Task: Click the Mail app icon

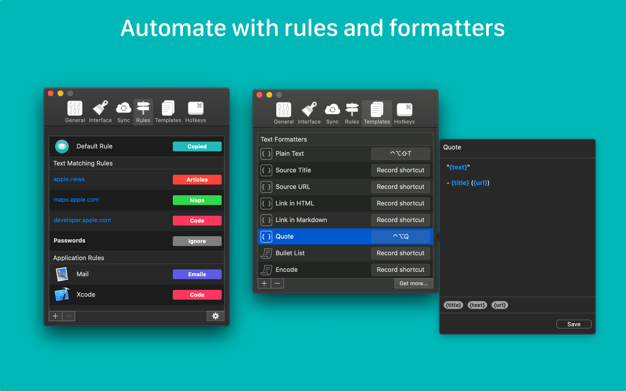Action: click(62, 274)
